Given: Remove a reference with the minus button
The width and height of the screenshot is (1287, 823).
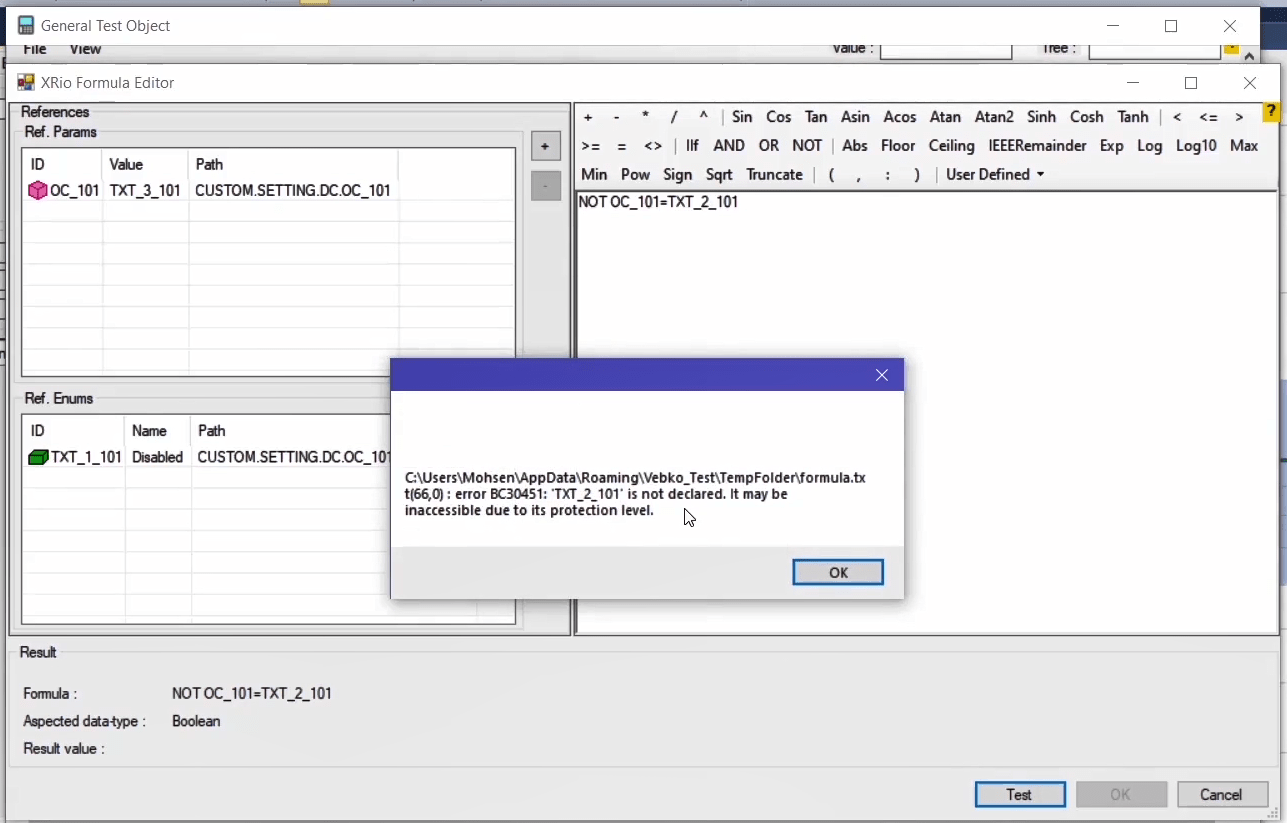Looking at the screenshot, I should (545, 185).
